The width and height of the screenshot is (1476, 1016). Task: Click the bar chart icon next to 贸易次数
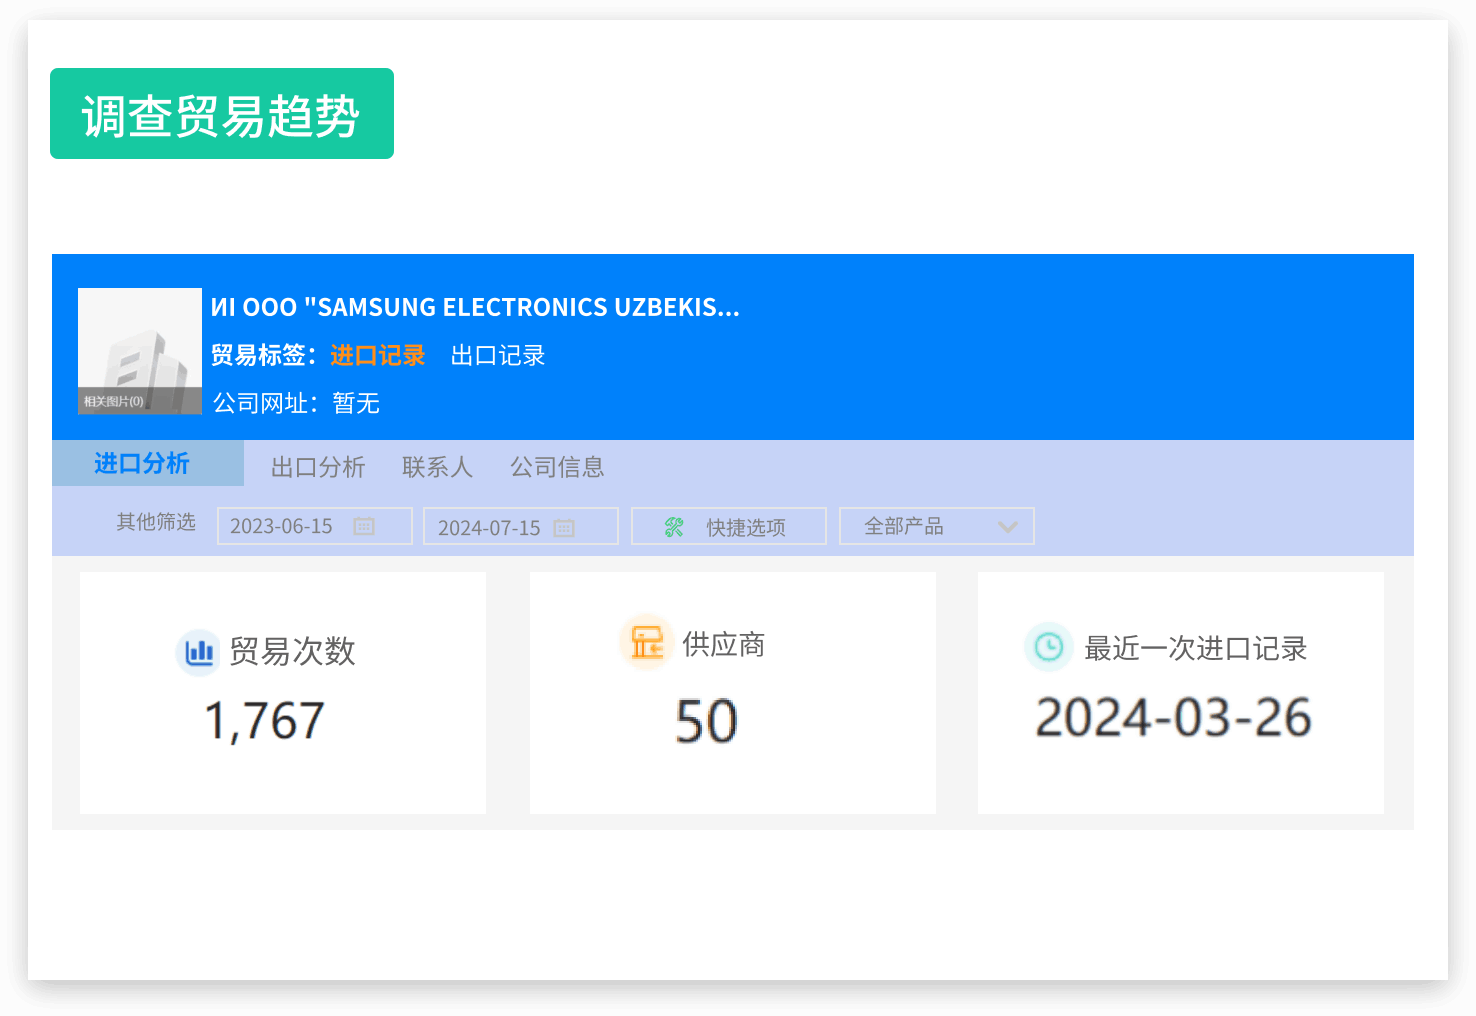199,652
